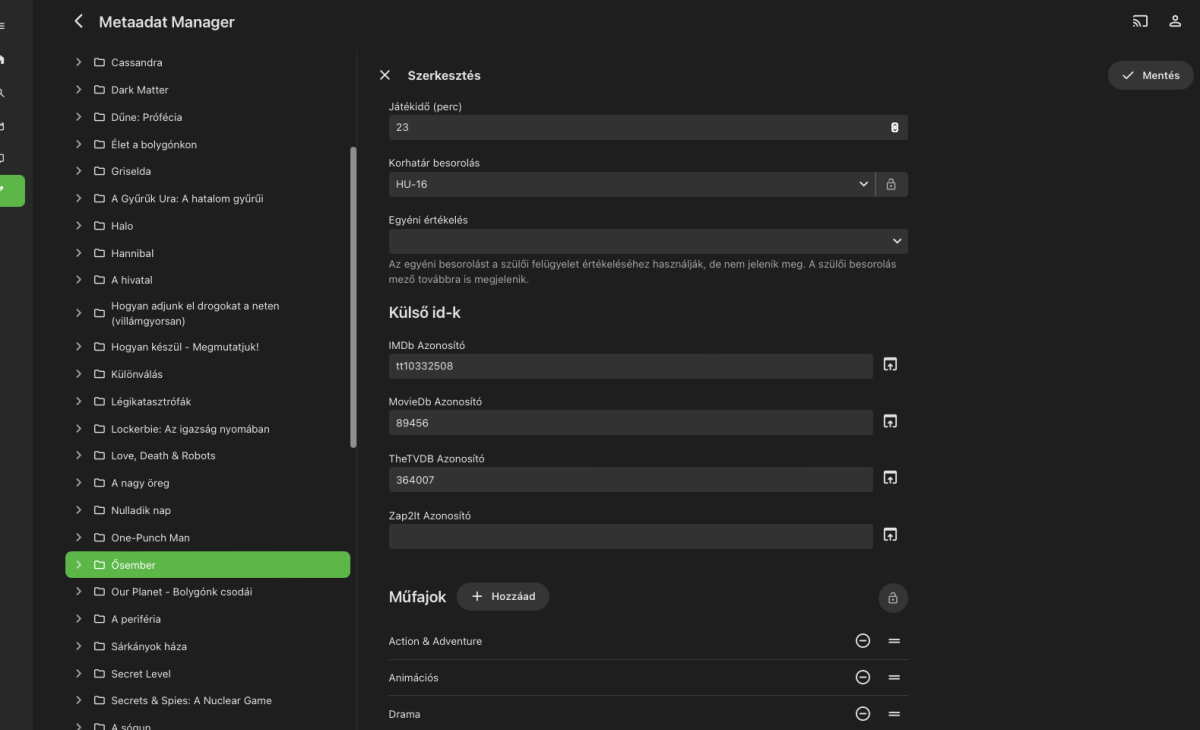Screen dimensions: 1200x730
Task: Open the user profile icon
Action: pos(1175,21)
